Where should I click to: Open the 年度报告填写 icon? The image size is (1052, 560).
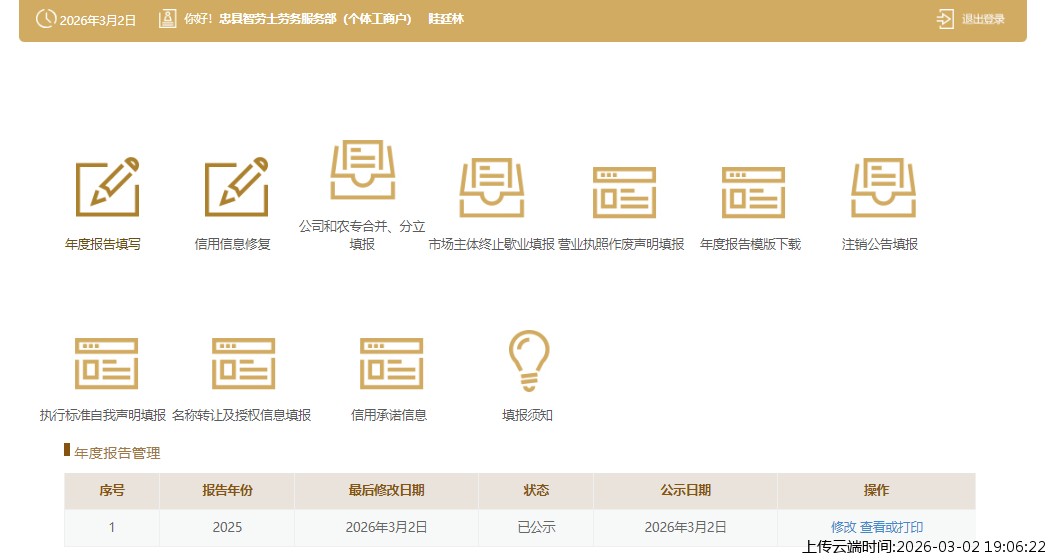tap(106, 188)
